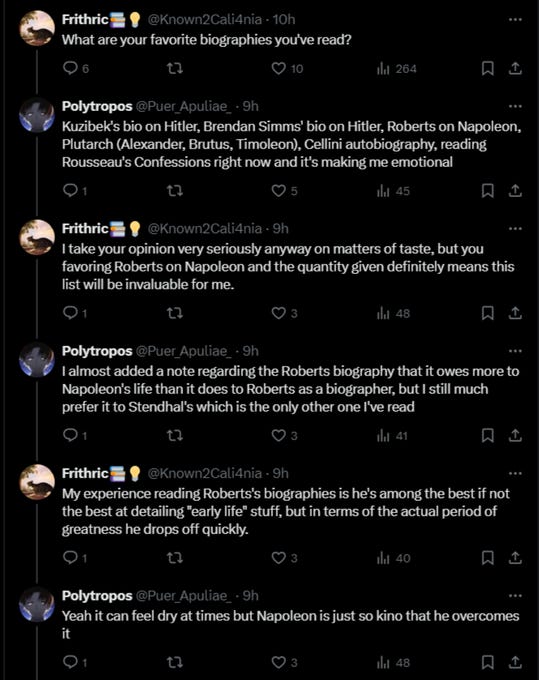Screen dimensions: 539x680
Task: Bookmark the tweet mentioning Rousseau's Confessions
Action: click(488, 190)
